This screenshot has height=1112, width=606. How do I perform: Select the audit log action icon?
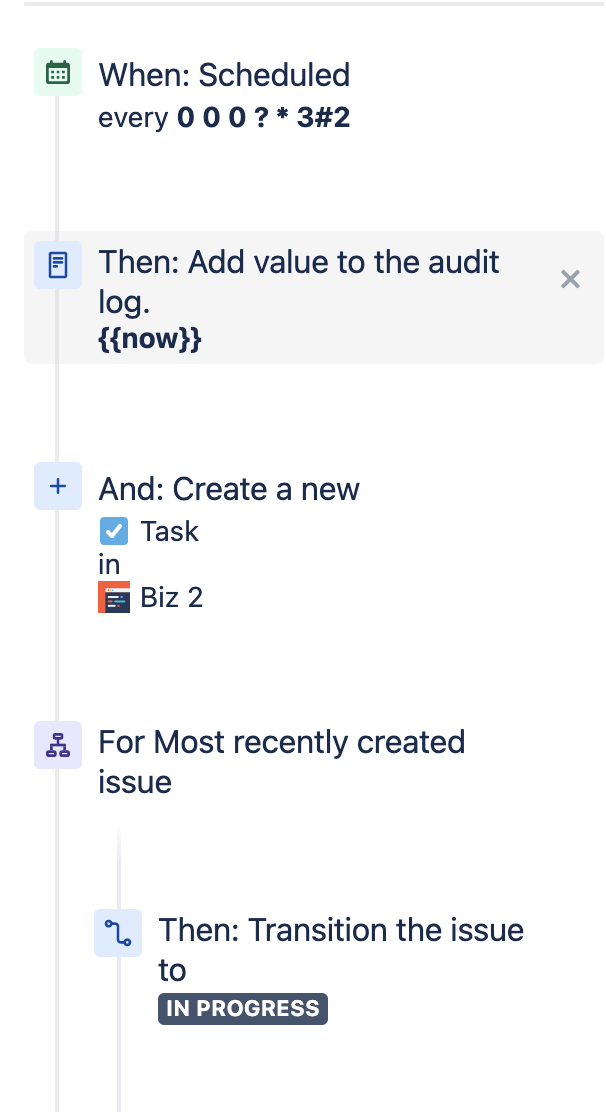click(57, 265)
